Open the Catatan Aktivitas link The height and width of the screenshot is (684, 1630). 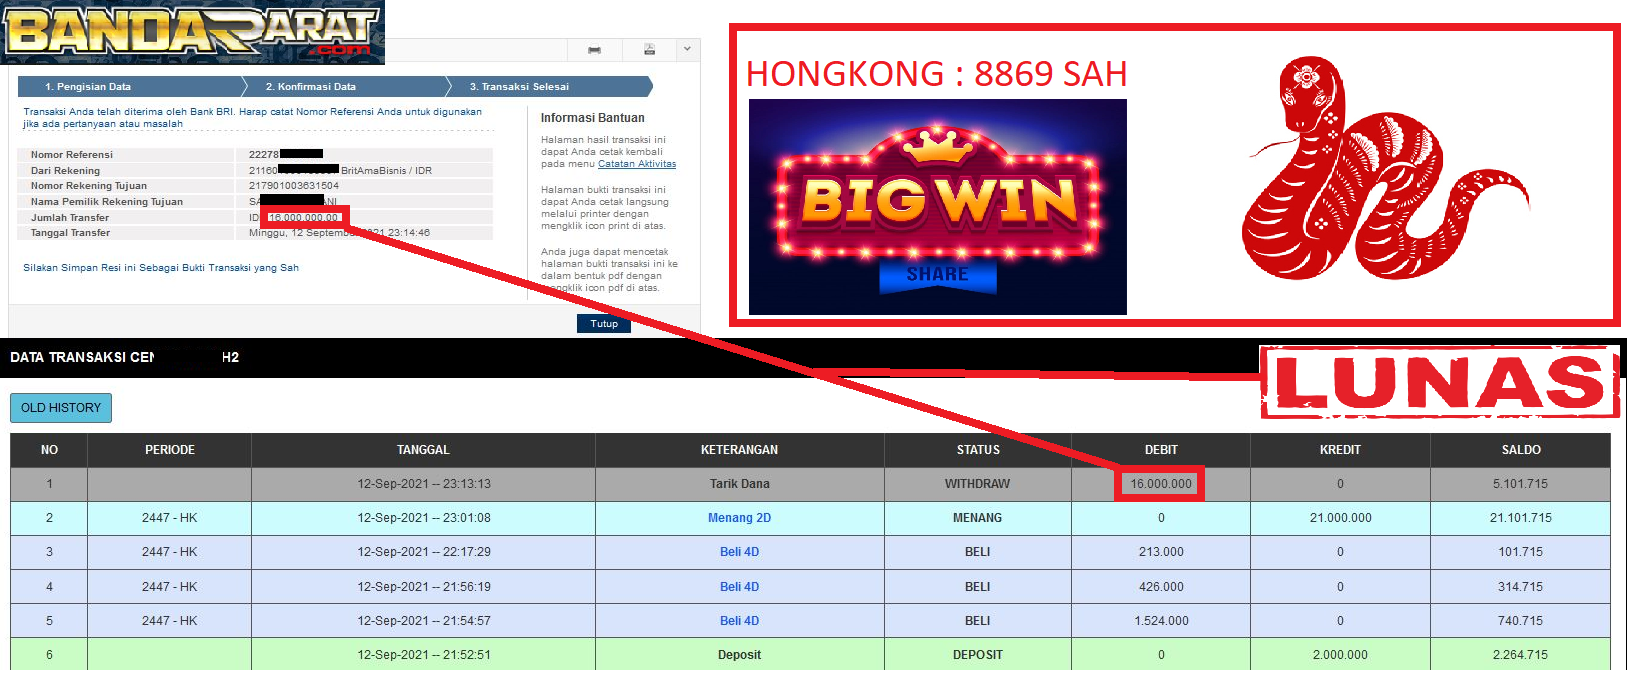637,164
